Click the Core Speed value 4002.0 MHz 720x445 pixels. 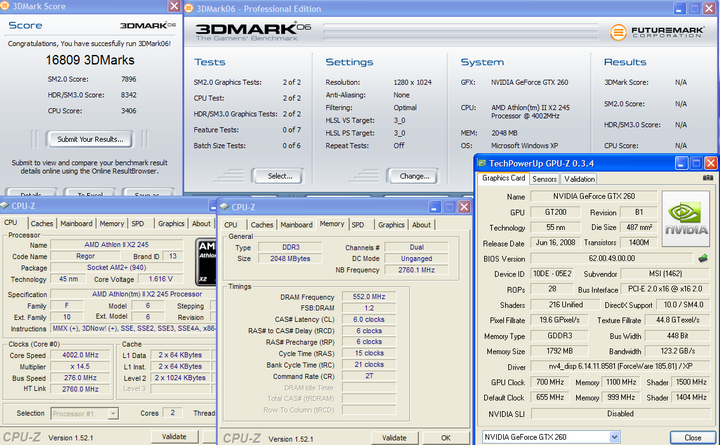(x=80, y=355)
